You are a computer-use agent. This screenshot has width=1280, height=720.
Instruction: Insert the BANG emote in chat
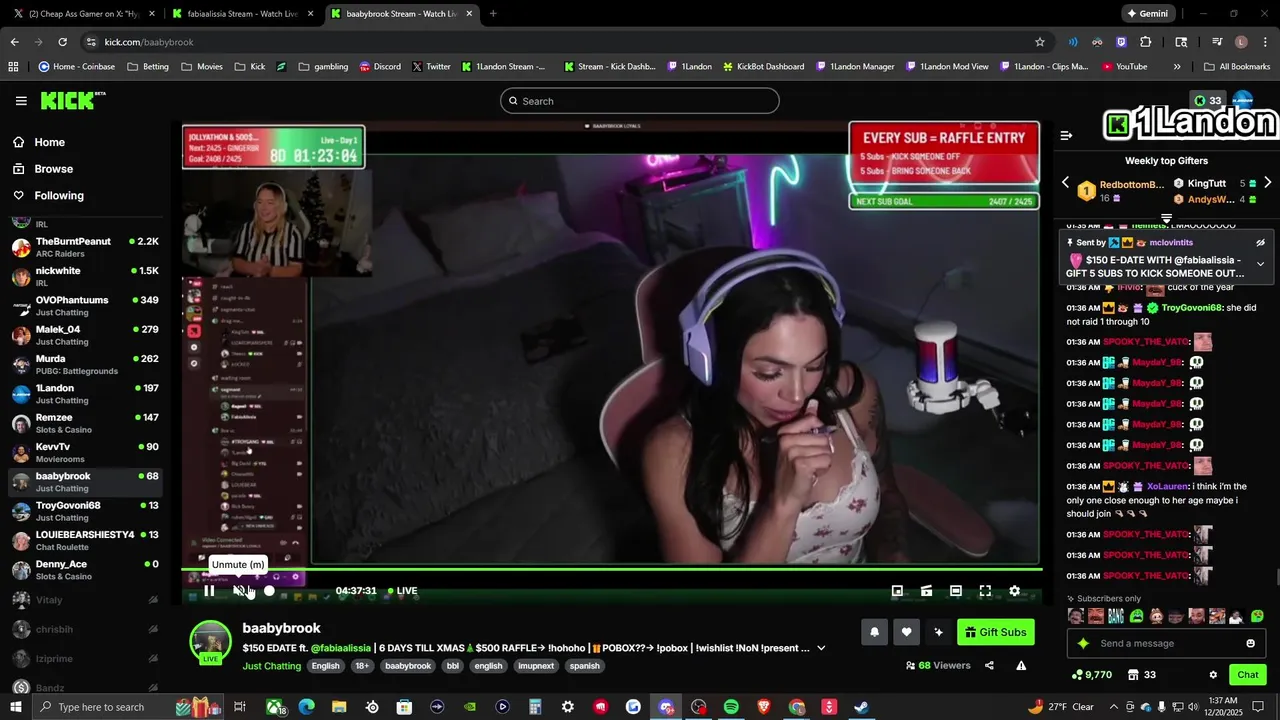(1116, 616)
